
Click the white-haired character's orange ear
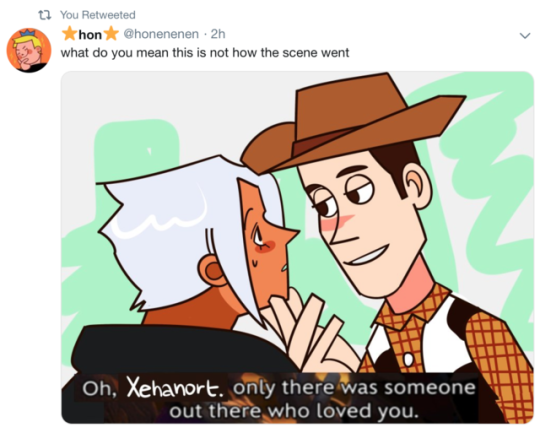[x=211, y=271]
